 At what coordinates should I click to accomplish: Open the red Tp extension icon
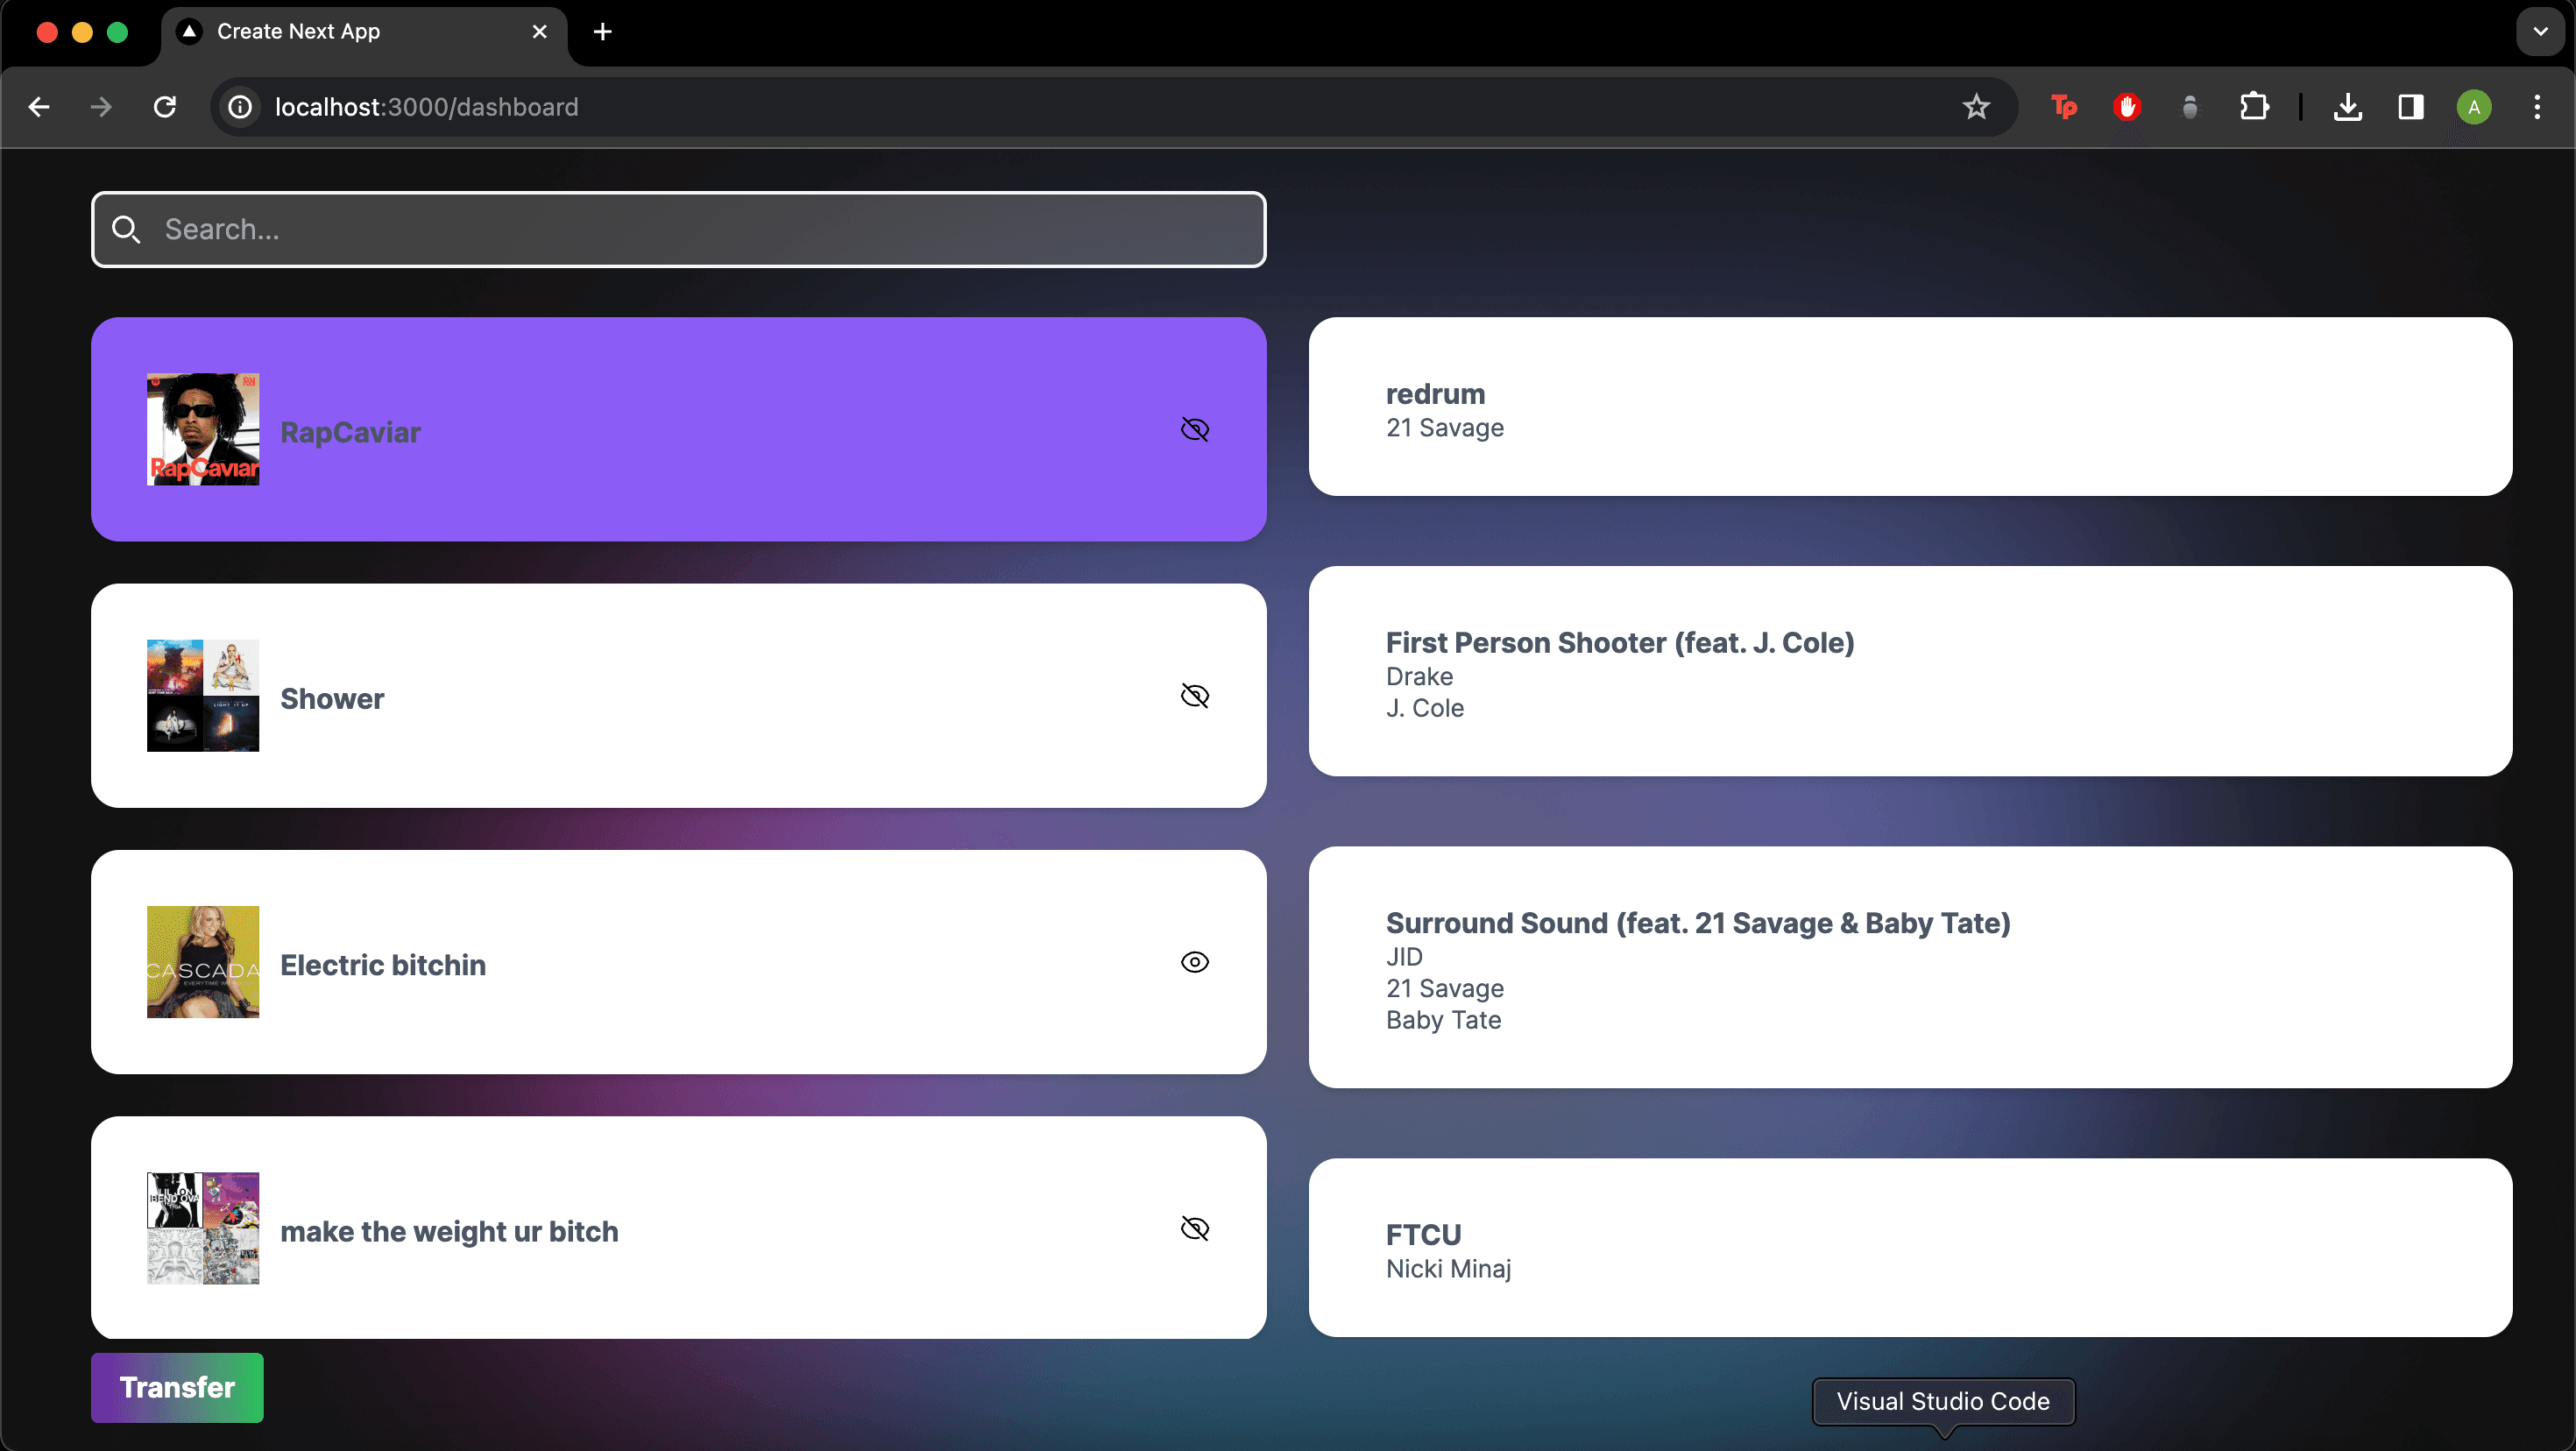coord(2064,107)
